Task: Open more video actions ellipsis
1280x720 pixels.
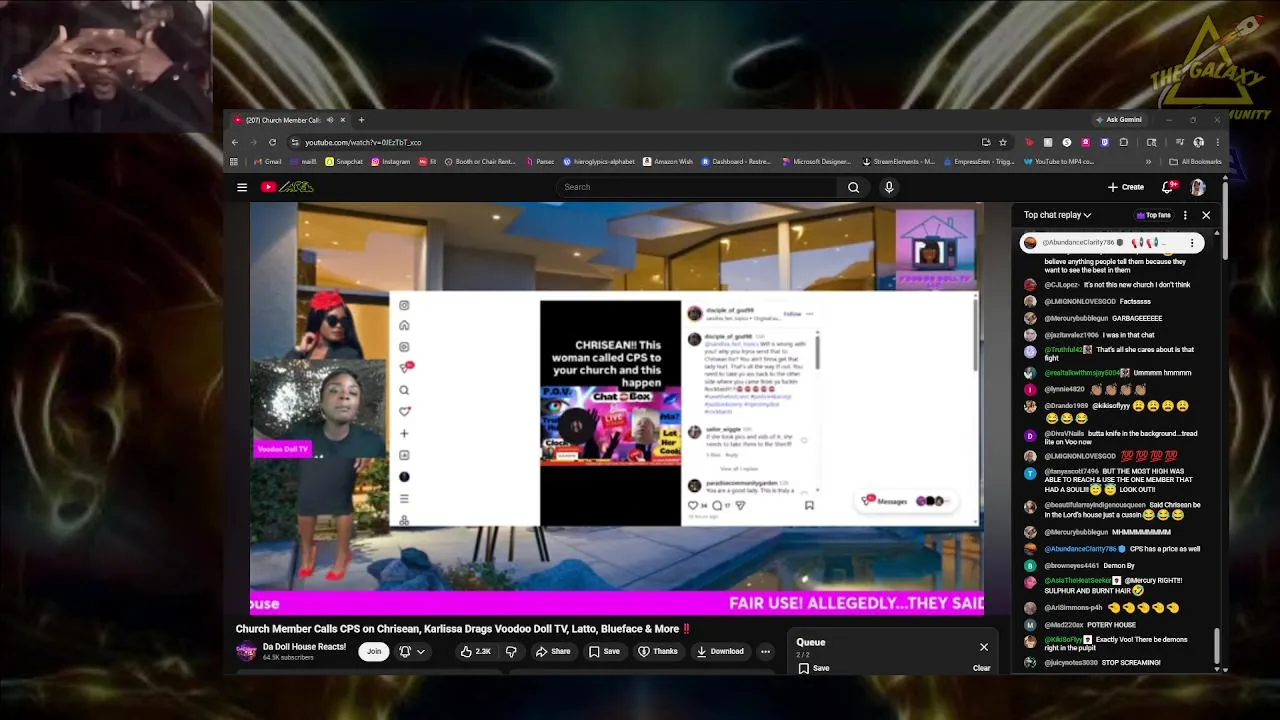Action: [x=765, y=652]
